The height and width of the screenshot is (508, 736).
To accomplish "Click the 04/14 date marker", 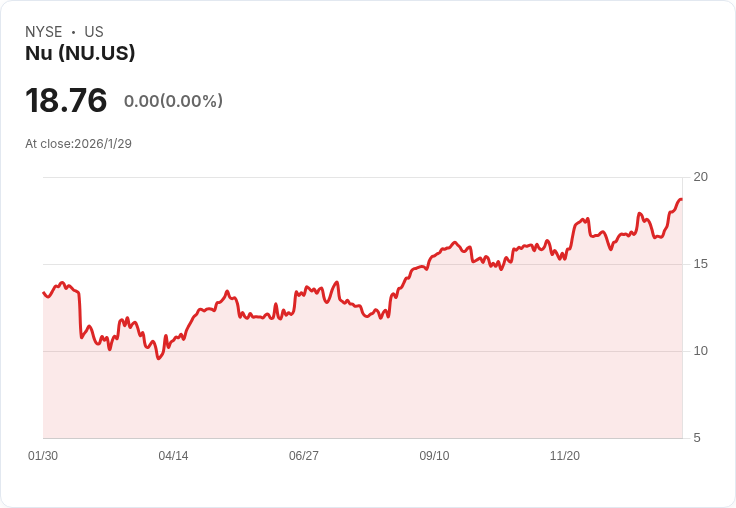I will click(x=173, y=456).
